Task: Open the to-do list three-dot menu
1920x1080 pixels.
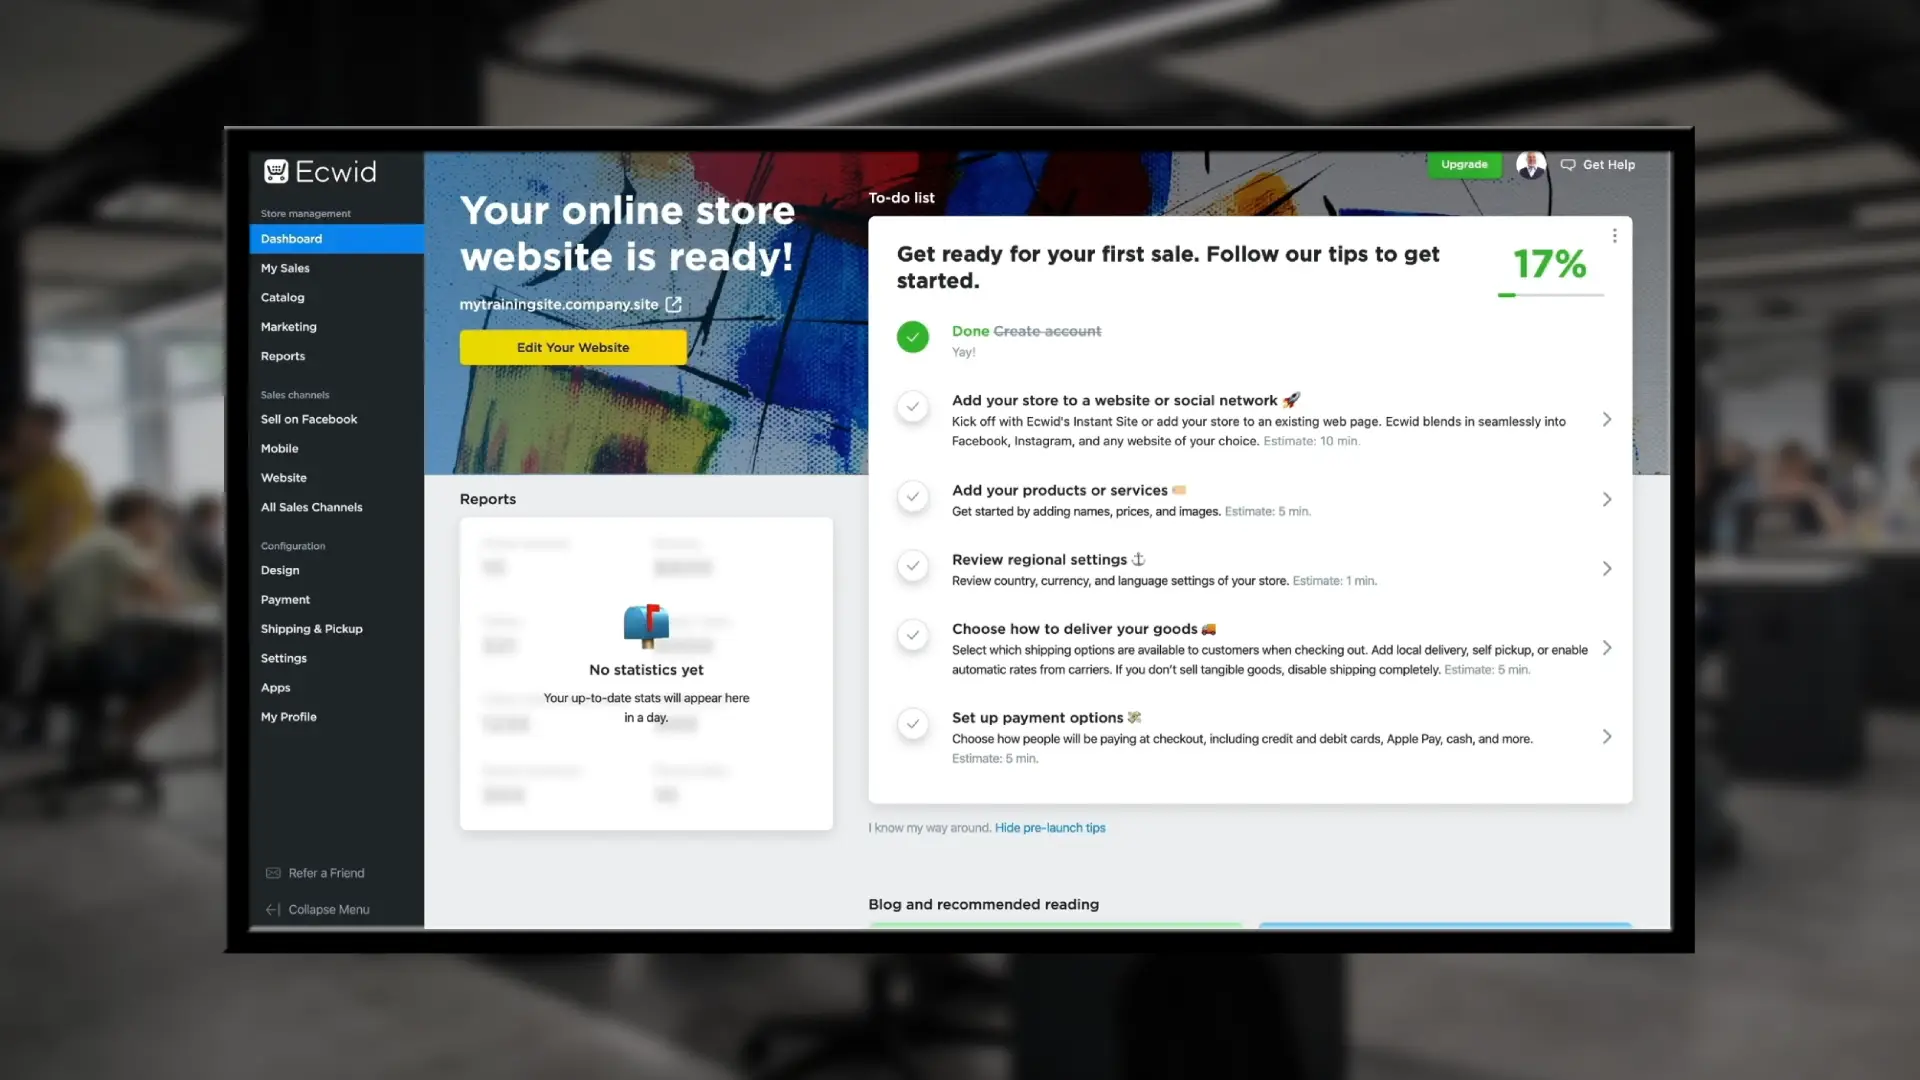Action: click(1614, 236)
